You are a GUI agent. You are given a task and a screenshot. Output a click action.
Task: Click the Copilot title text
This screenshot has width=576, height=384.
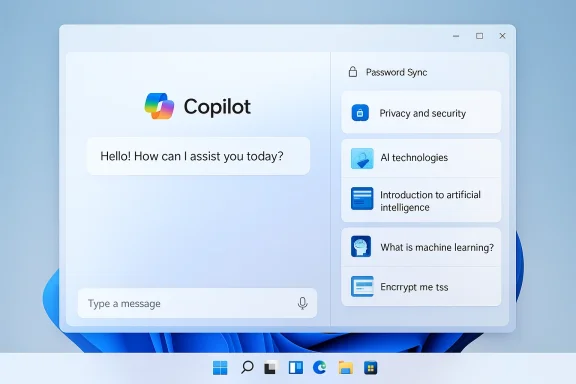217,107
